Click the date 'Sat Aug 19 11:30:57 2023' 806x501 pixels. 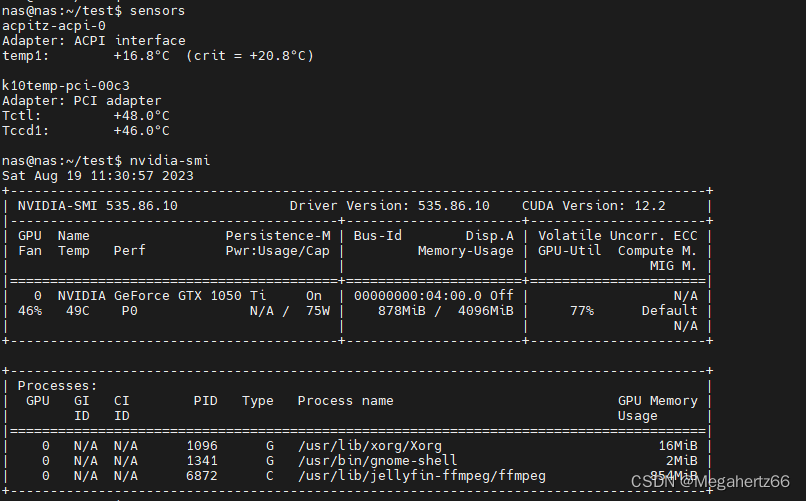pos(98,176)
